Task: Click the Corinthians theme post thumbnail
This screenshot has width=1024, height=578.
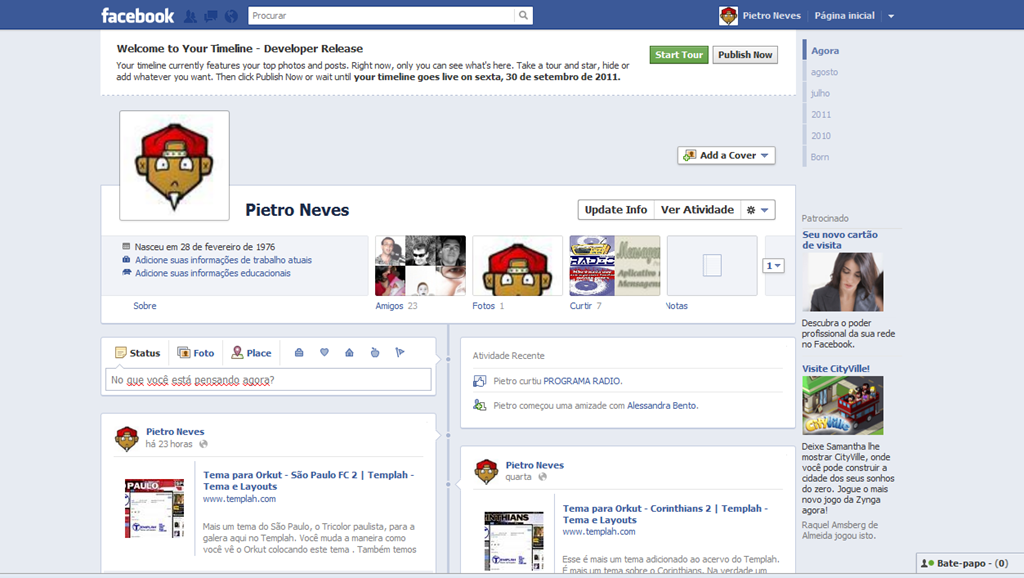Action: pyautogui.click(x=514, y=541)
